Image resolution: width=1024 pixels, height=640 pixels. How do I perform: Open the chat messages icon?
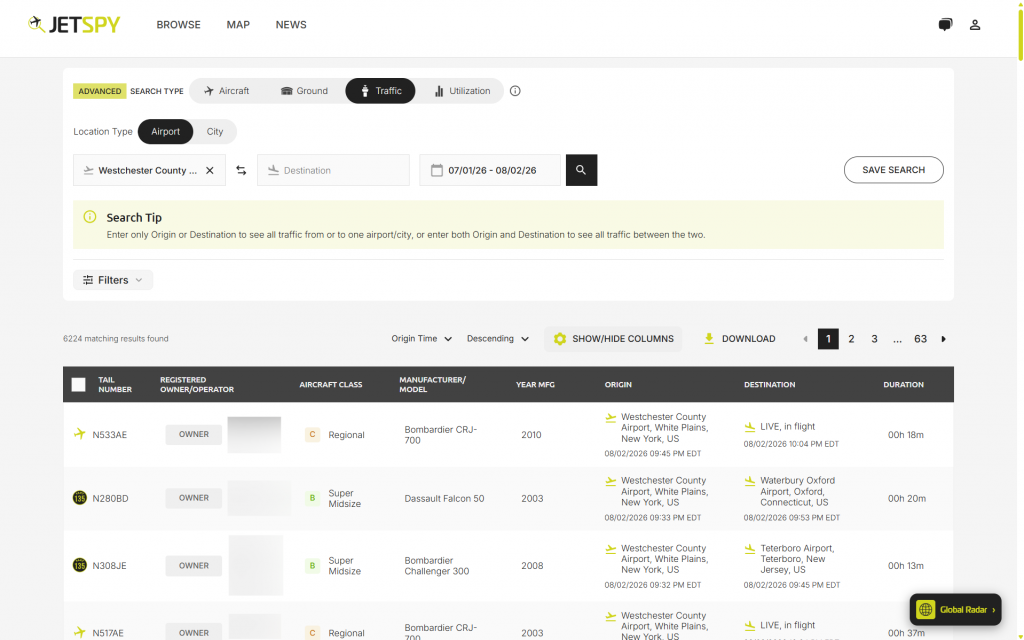(945, 25)
